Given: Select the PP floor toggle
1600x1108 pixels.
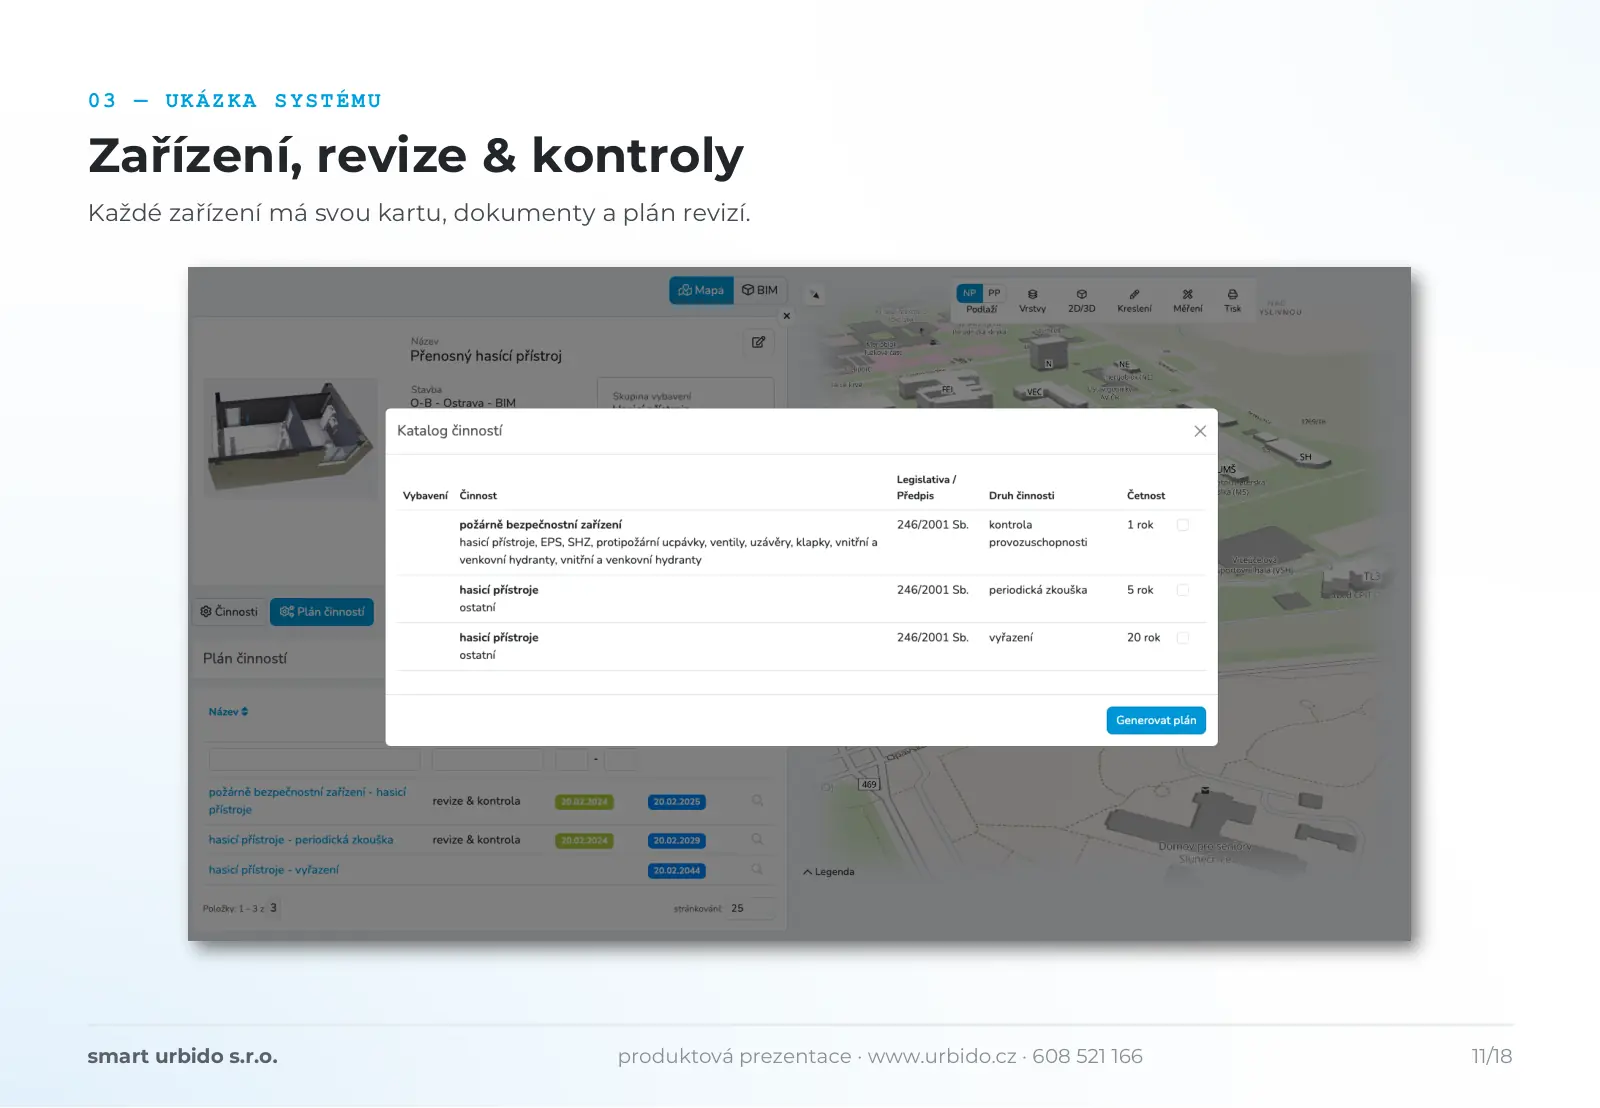Looking at the screenshot, I should click(x=994, y=293).
